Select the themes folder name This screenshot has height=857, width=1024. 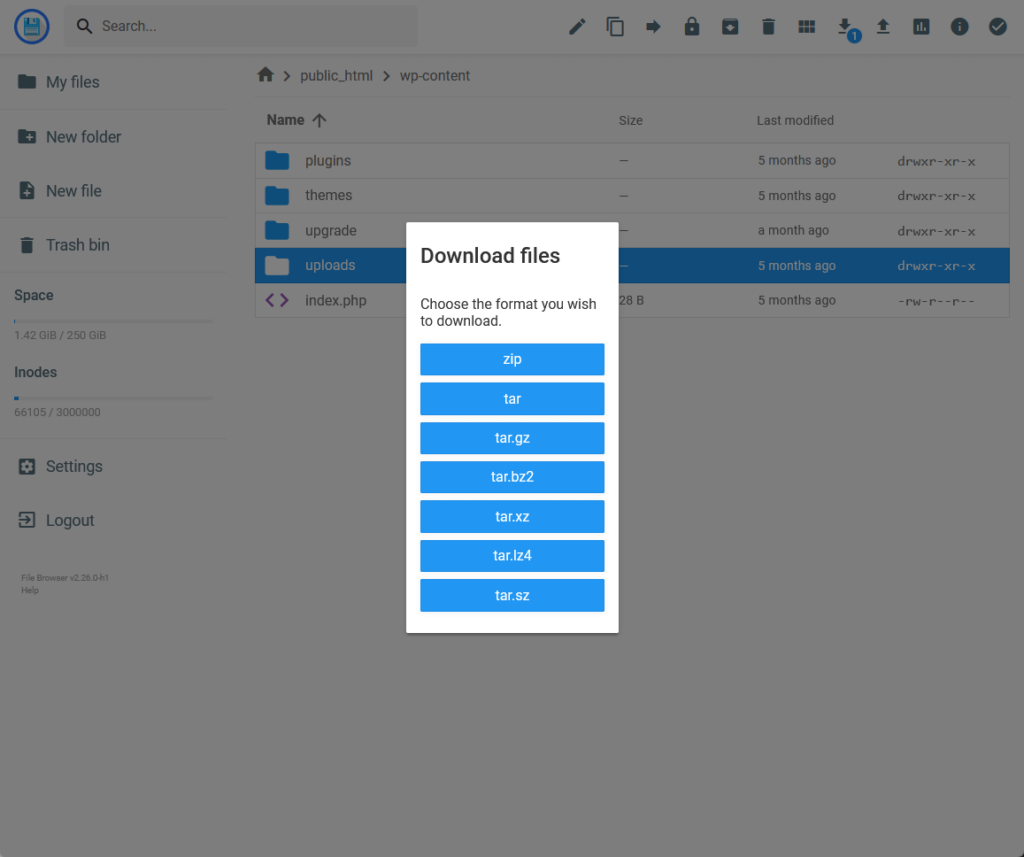[x=328, y=195]
